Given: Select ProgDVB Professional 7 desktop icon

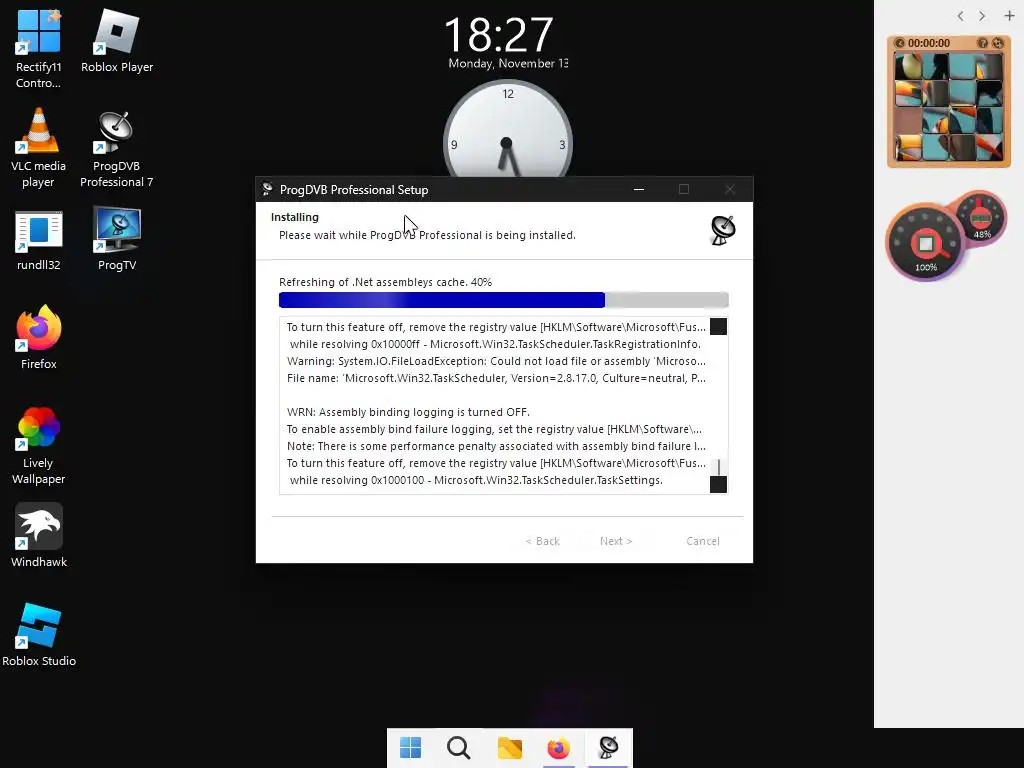Looking at the screenshot, I should 116,148.
